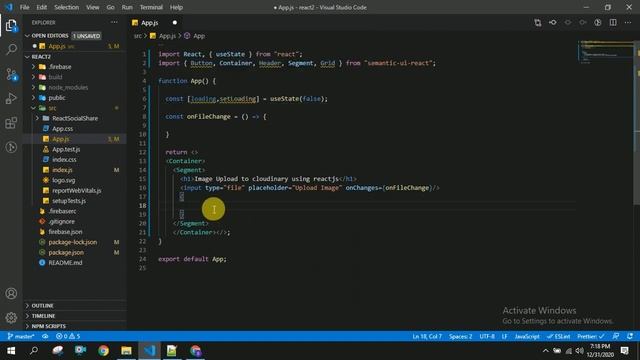
Task: Click Open Changes icon in editor toolbar
Action: click(538, 23)
